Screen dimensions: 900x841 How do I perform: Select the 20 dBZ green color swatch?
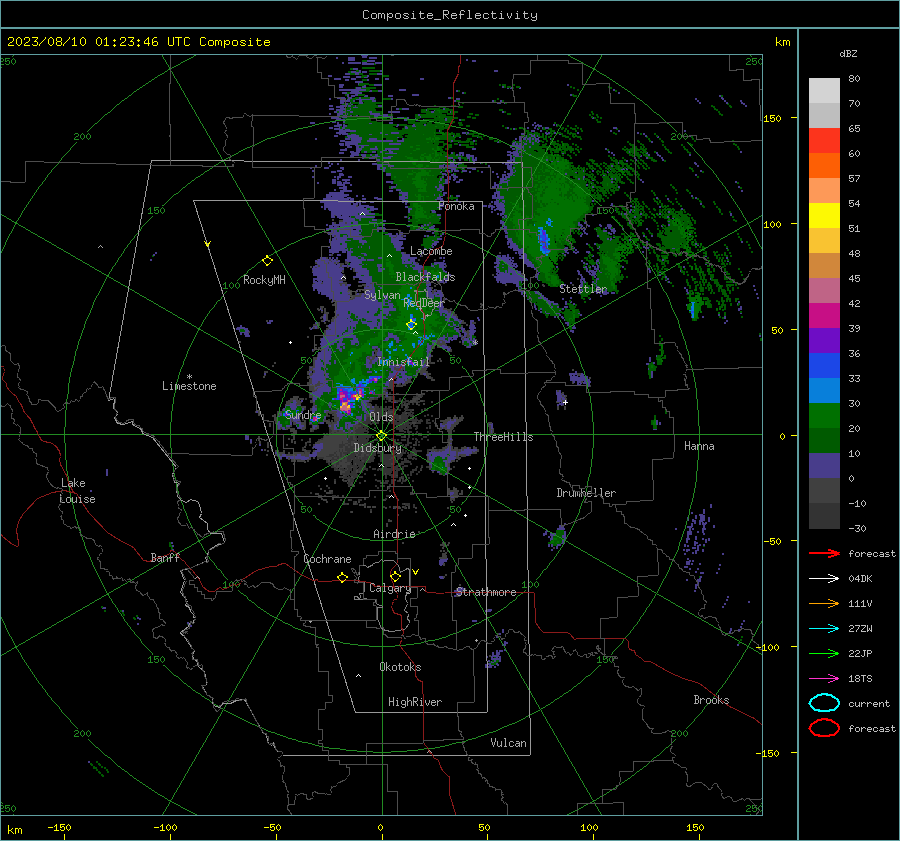(x=824, y=415)
